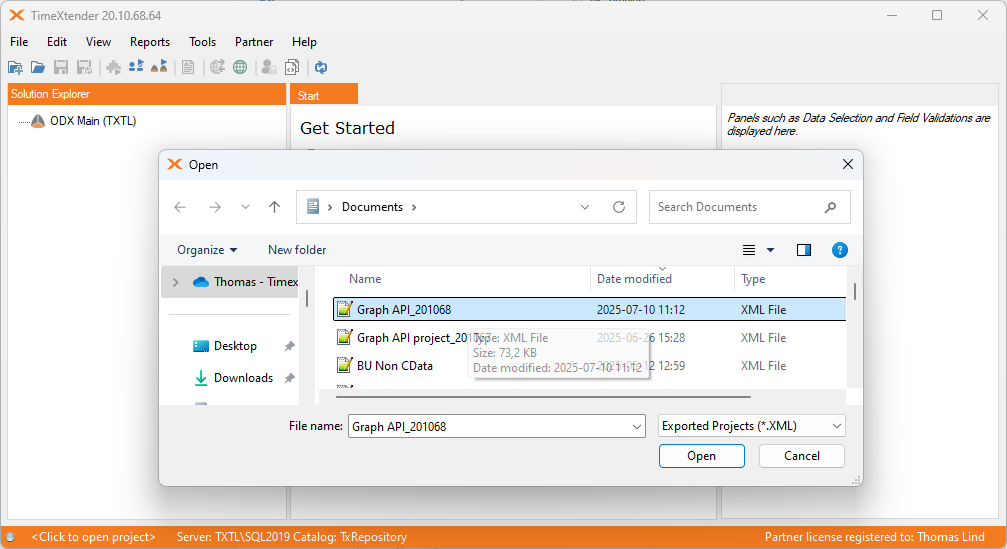This screenshot has width=1007, height=549.
Task: Click the BU Non CData file icon
Action: [x=345, y=365]
